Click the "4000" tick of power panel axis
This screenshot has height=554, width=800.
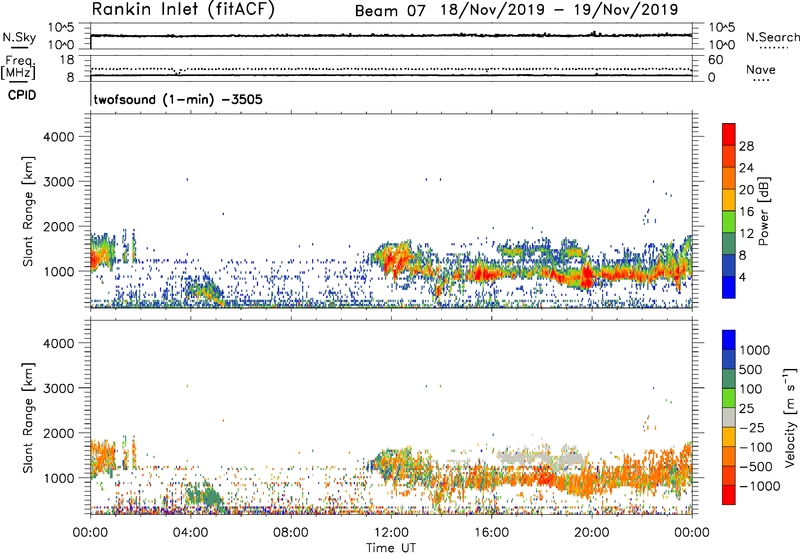[x=58, y=137]
